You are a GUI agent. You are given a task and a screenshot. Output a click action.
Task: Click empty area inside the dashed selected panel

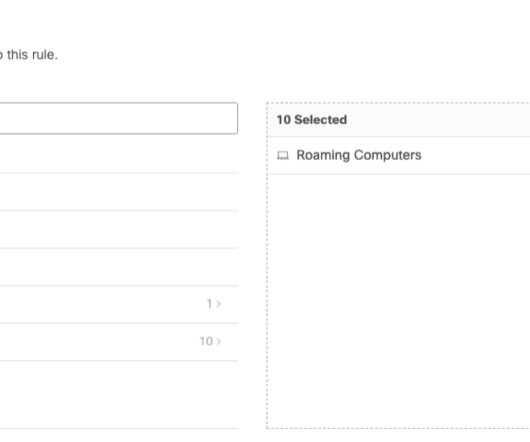(x=398, y=301)
